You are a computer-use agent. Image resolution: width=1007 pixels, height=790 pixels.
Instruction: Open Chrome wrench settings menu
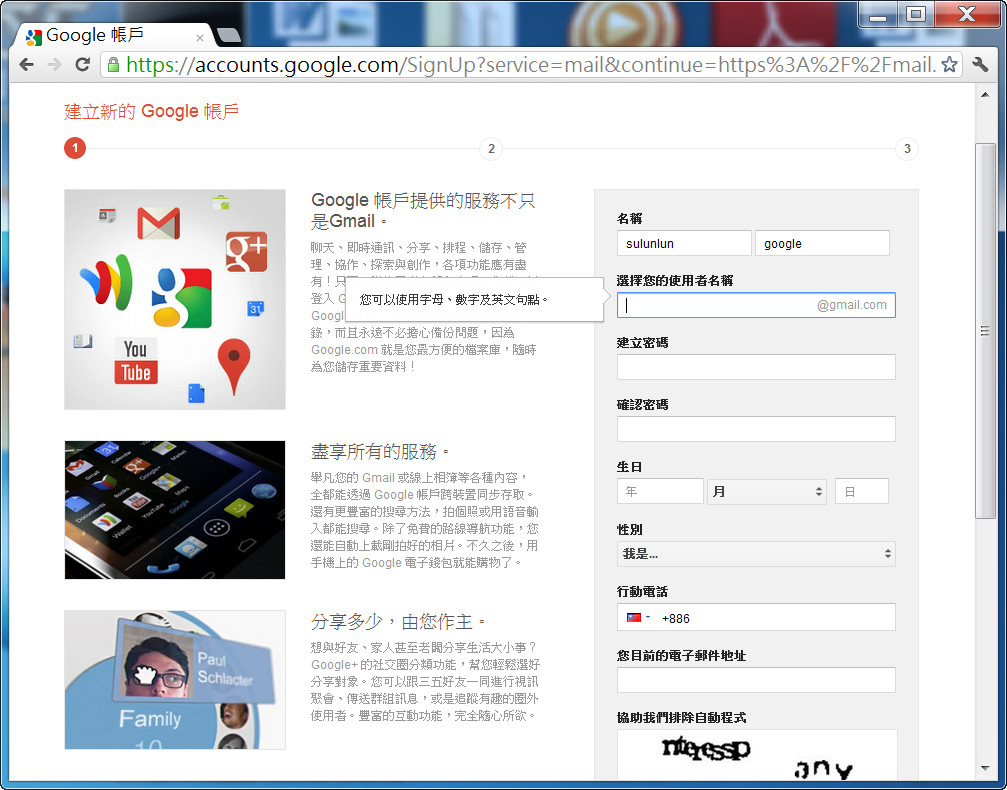[980, 64]
